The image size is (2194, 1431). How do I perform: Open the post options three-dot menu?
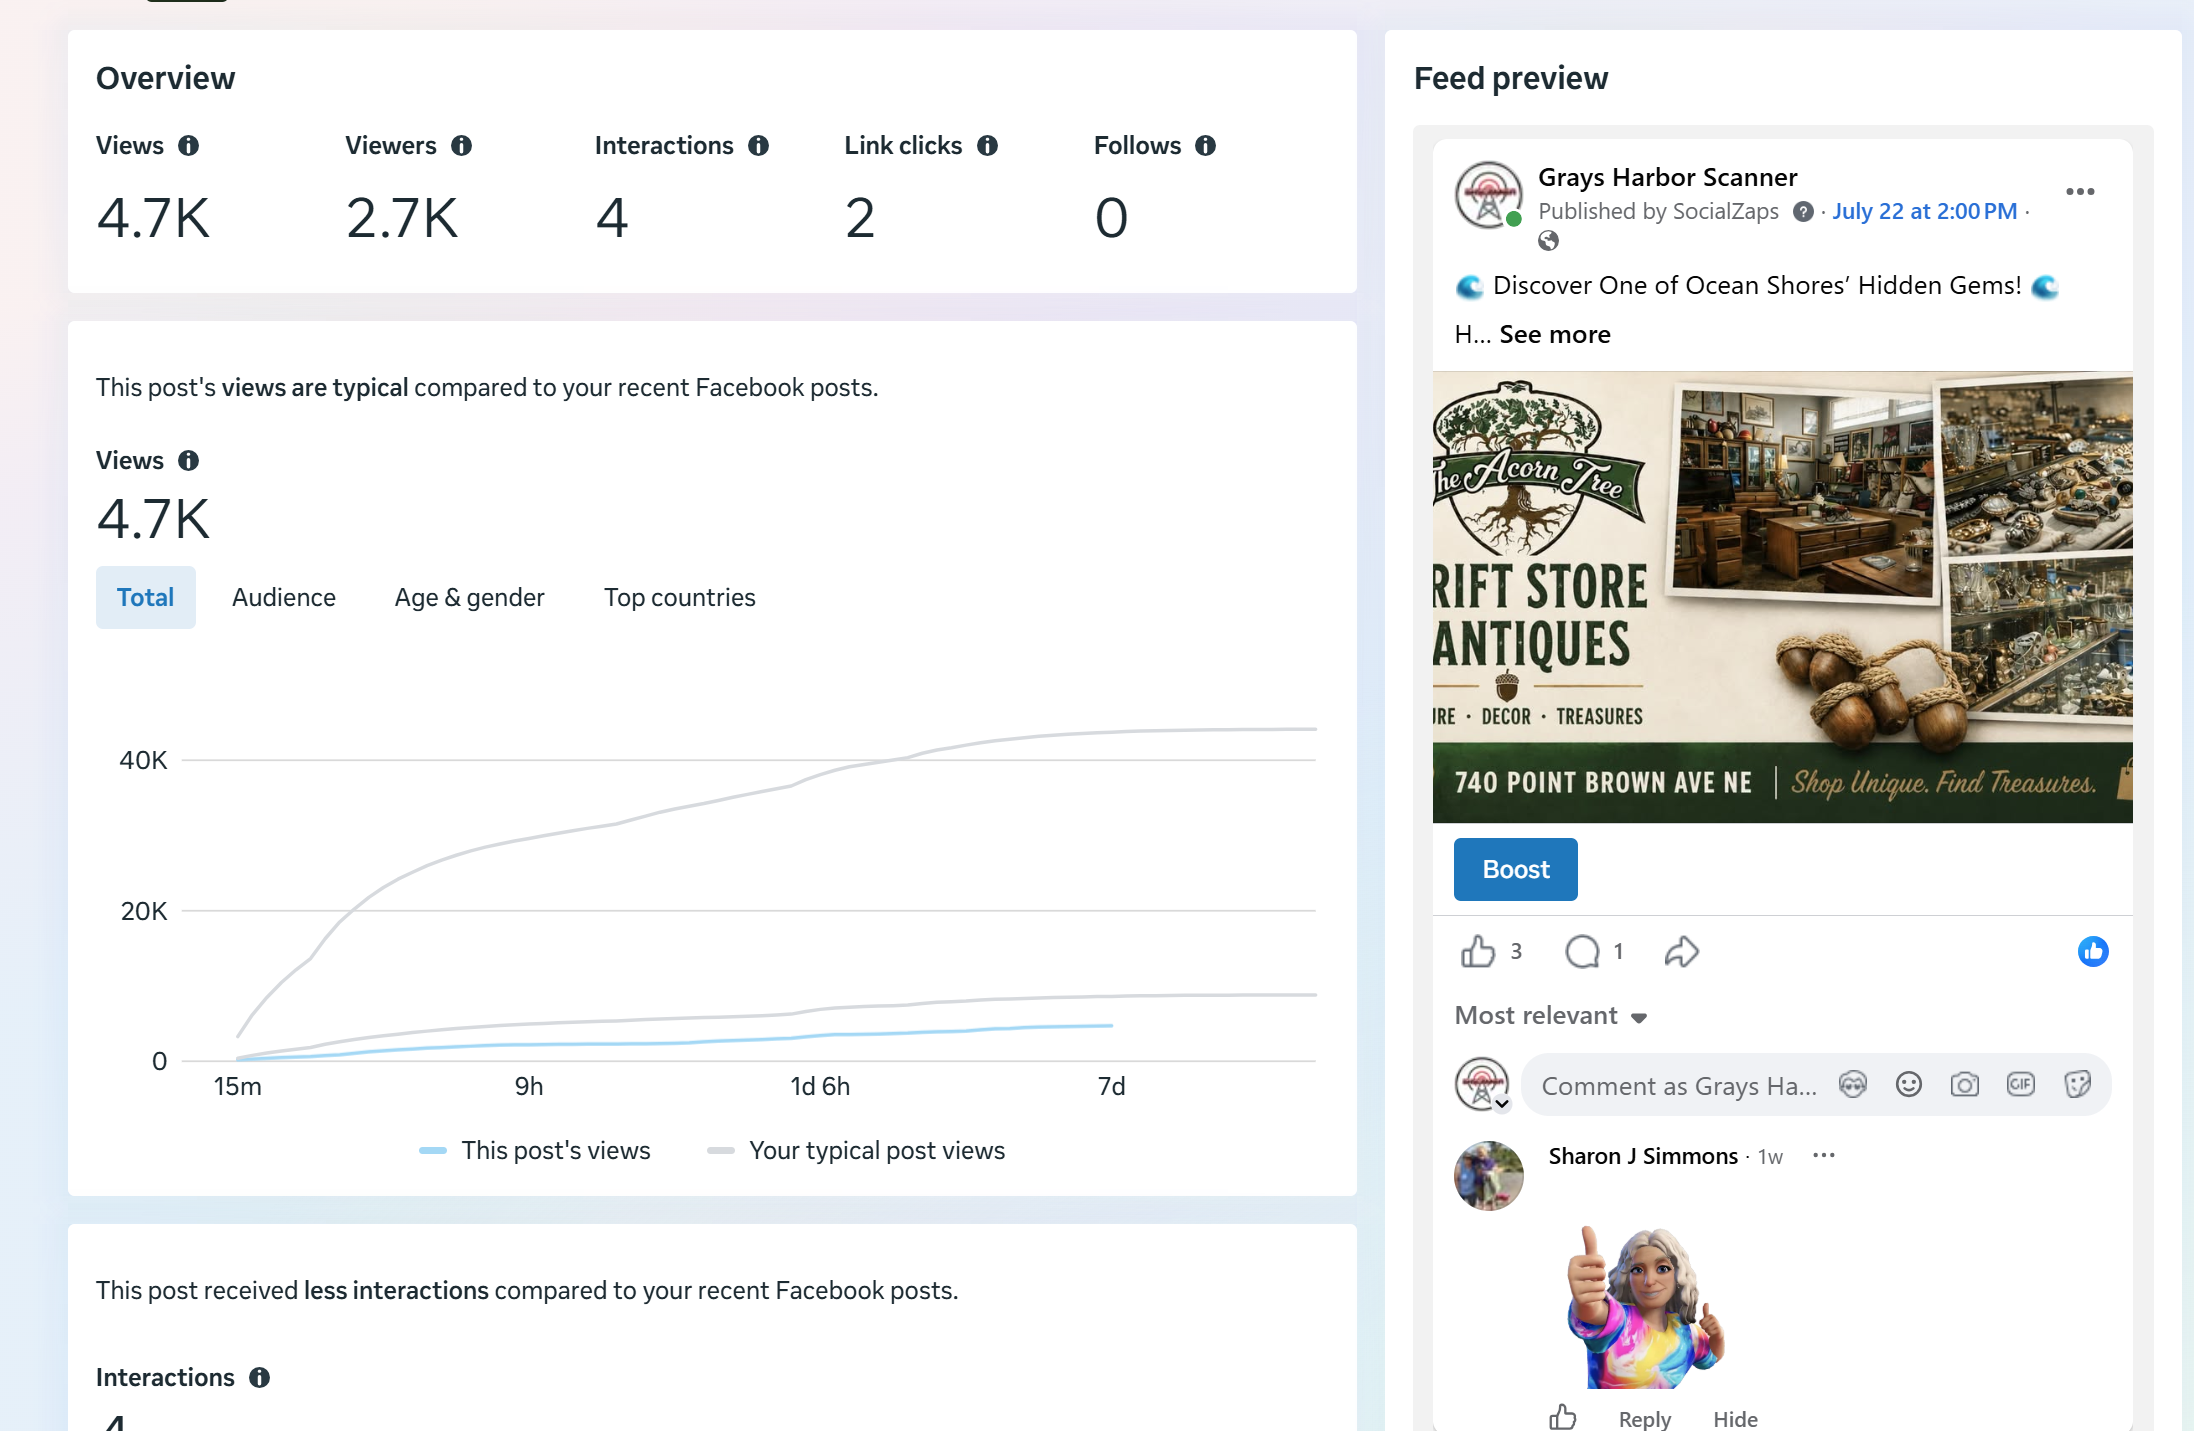pos(2080,191)
